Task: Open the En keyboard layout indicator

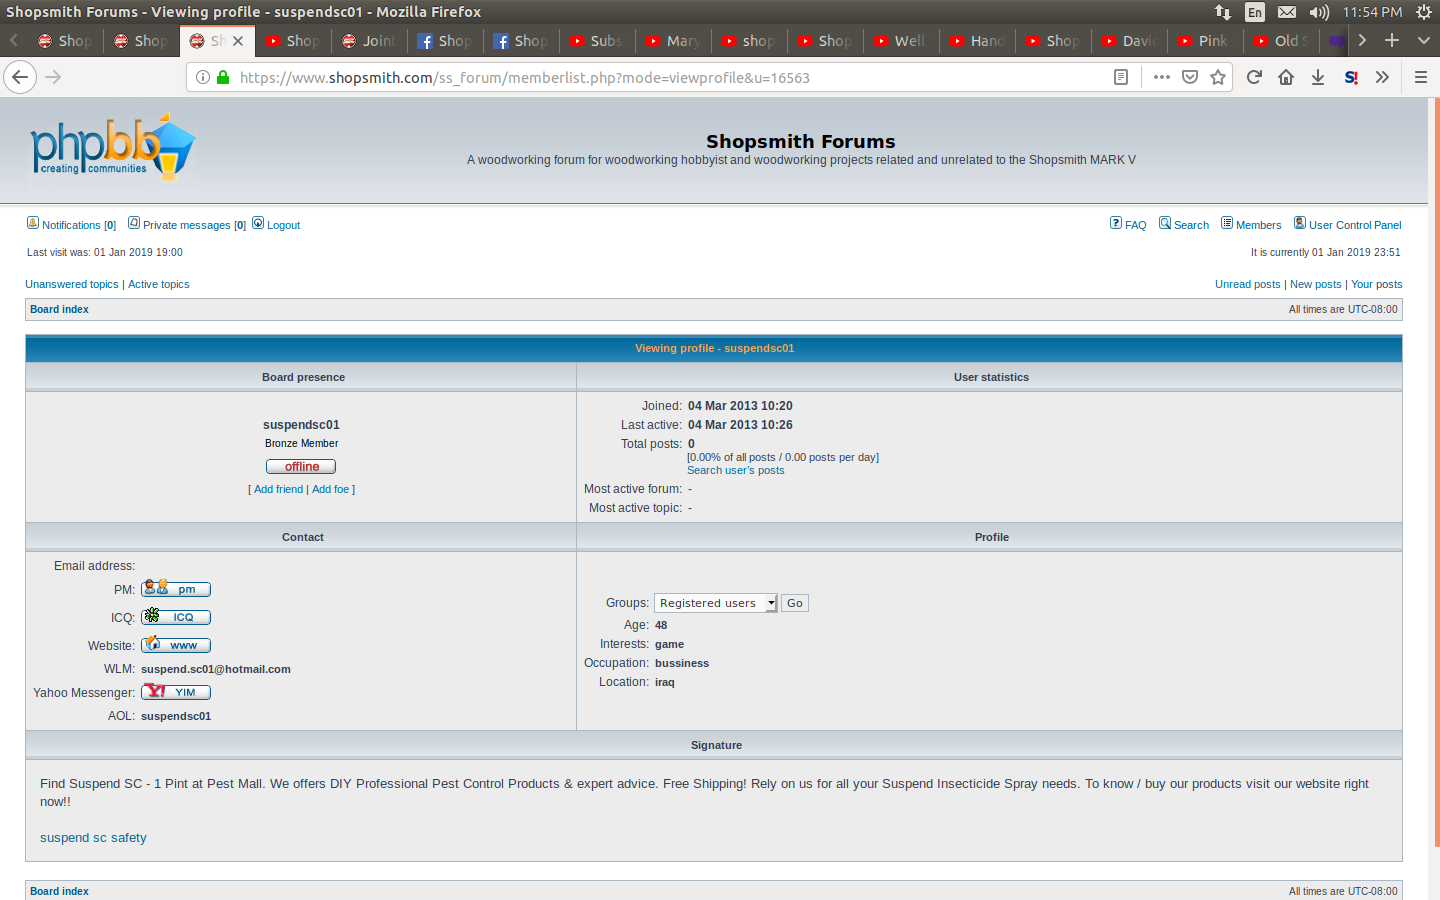Action: coord(1255,12)
